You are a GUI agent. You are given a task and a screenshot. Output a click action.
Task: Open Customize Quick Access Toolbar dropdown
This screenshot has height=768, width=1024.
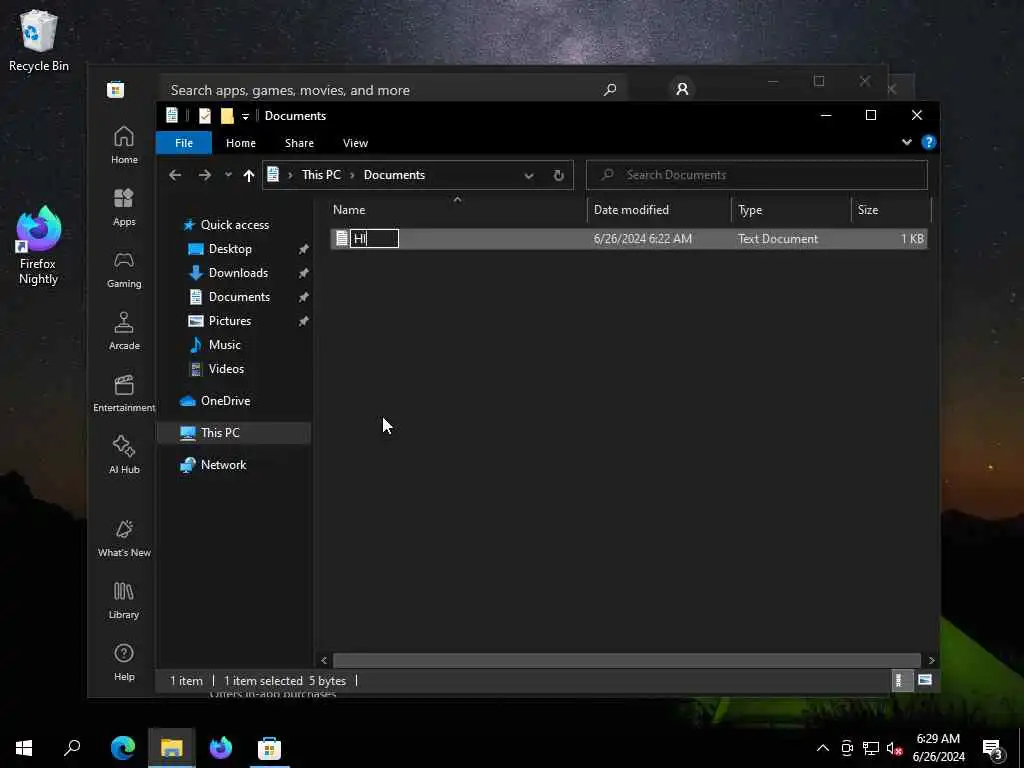click(246, 116)
